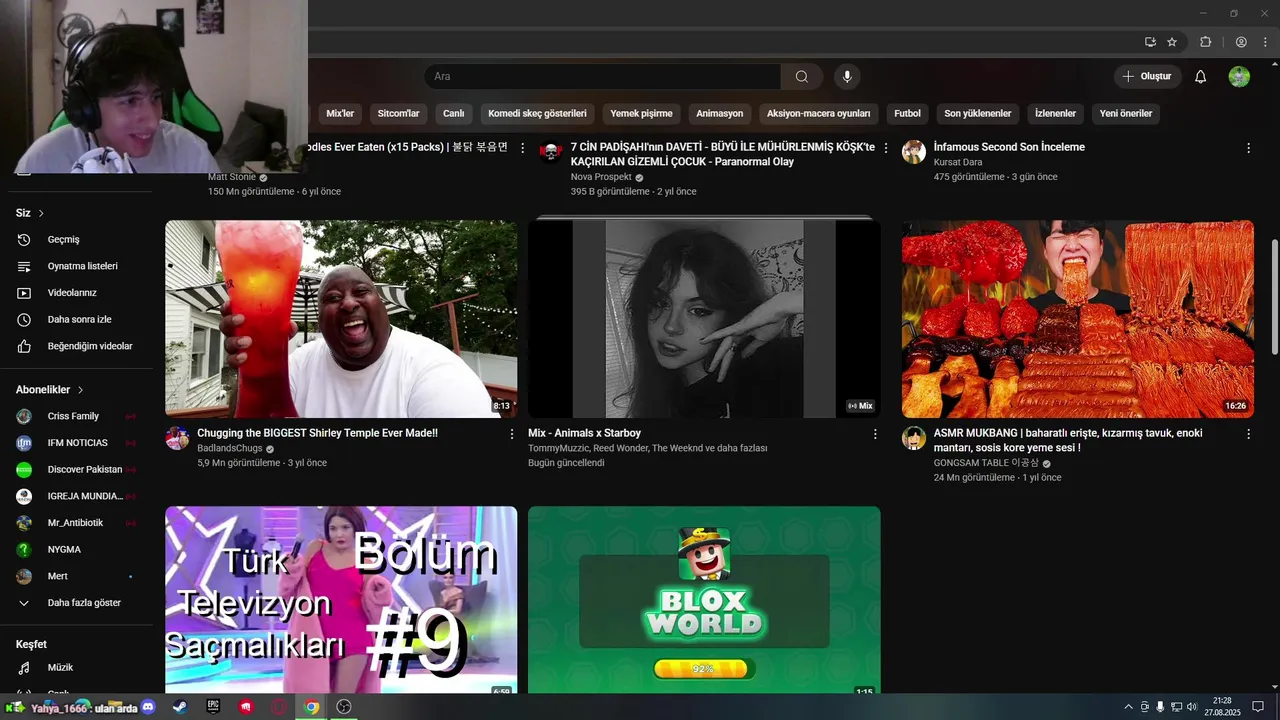1280x720 pixels.
Task: Open options for 7 CİN PADİŞAHI video
Action: tap(885, 148)
